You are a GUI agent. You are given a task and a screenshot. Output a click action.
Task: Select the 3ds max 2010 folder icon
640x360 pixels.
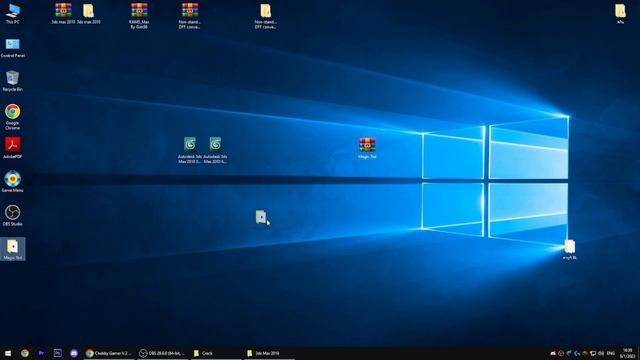pos(89,13)
